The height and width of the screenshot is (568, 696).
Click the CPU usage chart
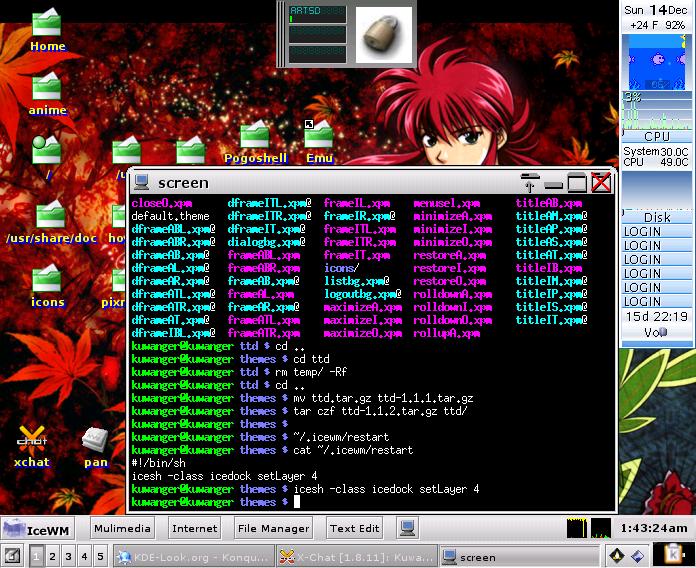point(657,111)
